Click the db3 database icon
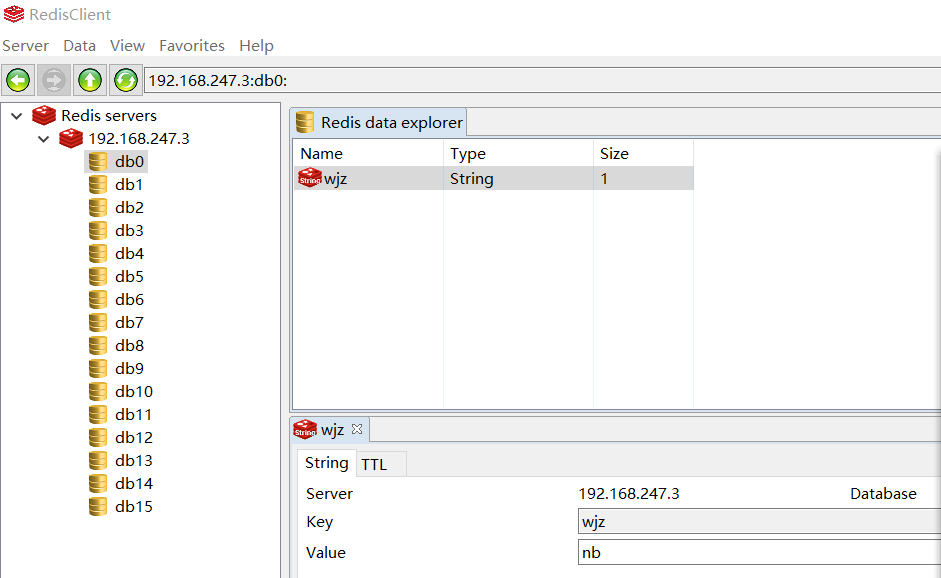Viewport: 941px width, 578px height. coord(98,230)
